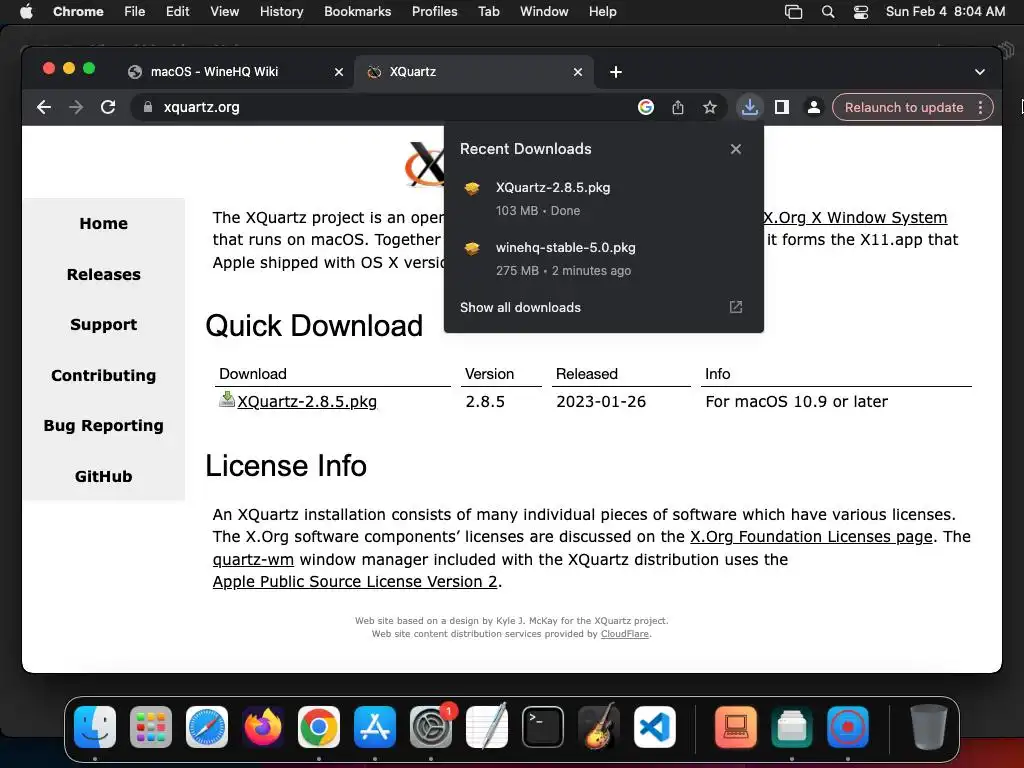The height and width of the screenshot is (768, 1024).
Task: Toggle the Chrome side panel icon
Action: click(782, 107)
